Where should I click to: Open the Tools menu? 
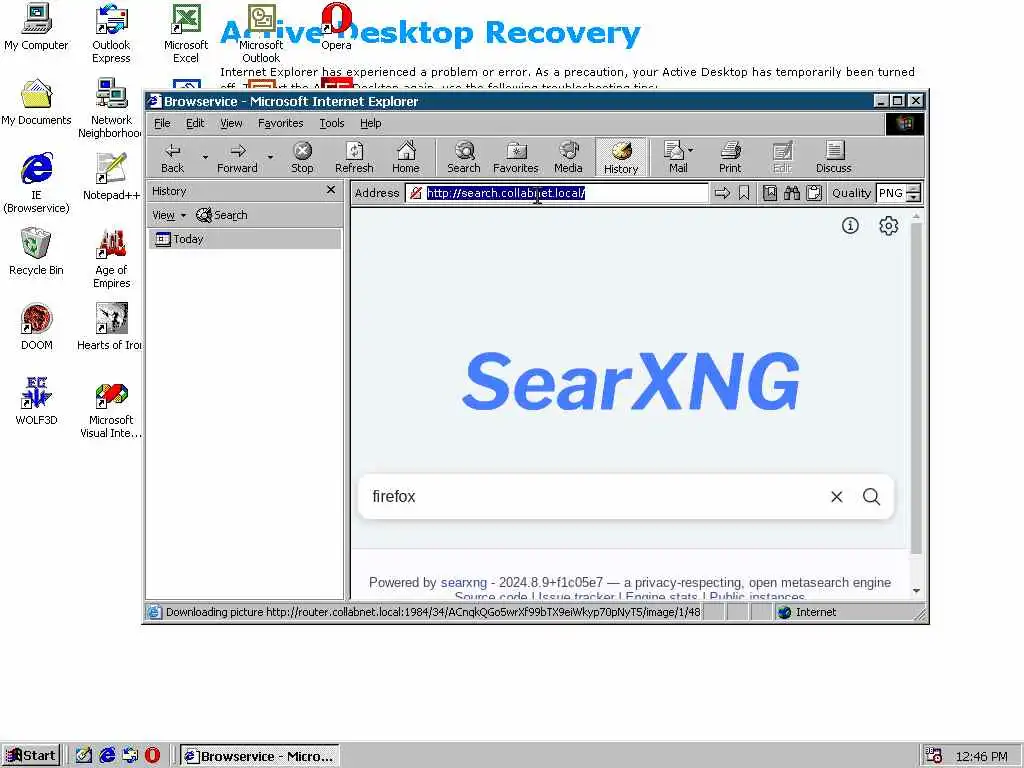[x=332, y=123]
